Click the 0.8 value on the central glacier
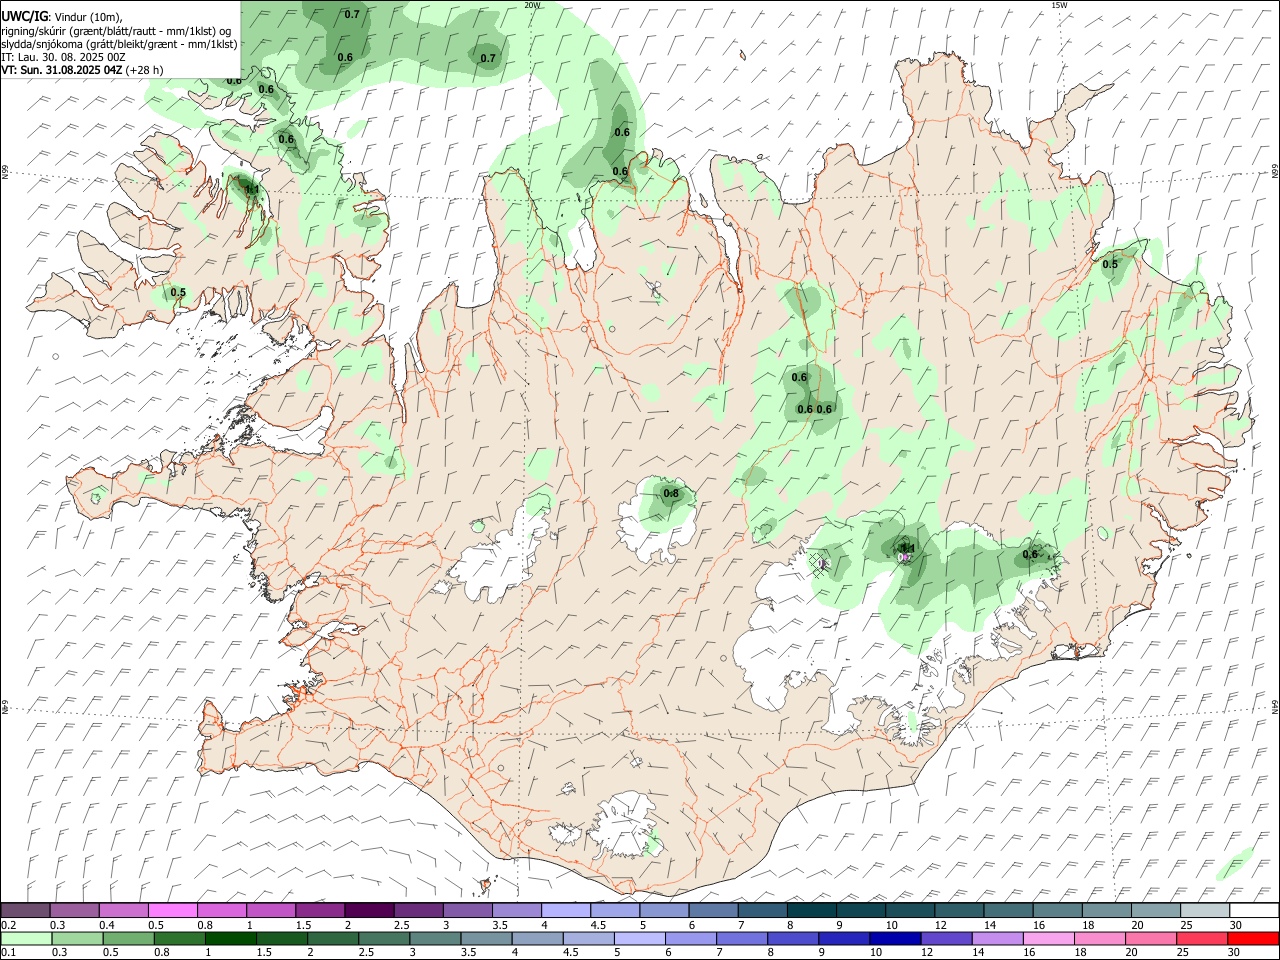Screen dimensions: 1280x960 pyautogui.click(x=672, y=493)
